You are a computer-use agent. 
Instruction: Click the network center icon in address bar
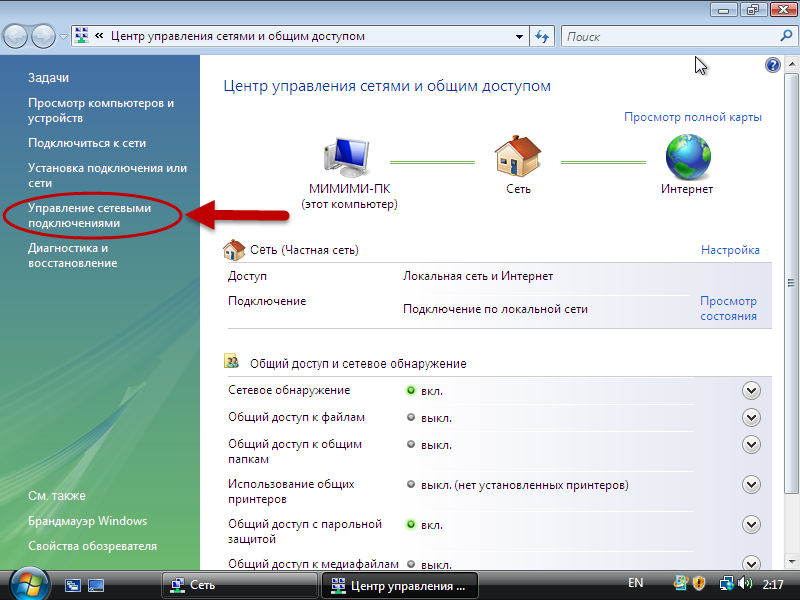click(x=82, y=36)
